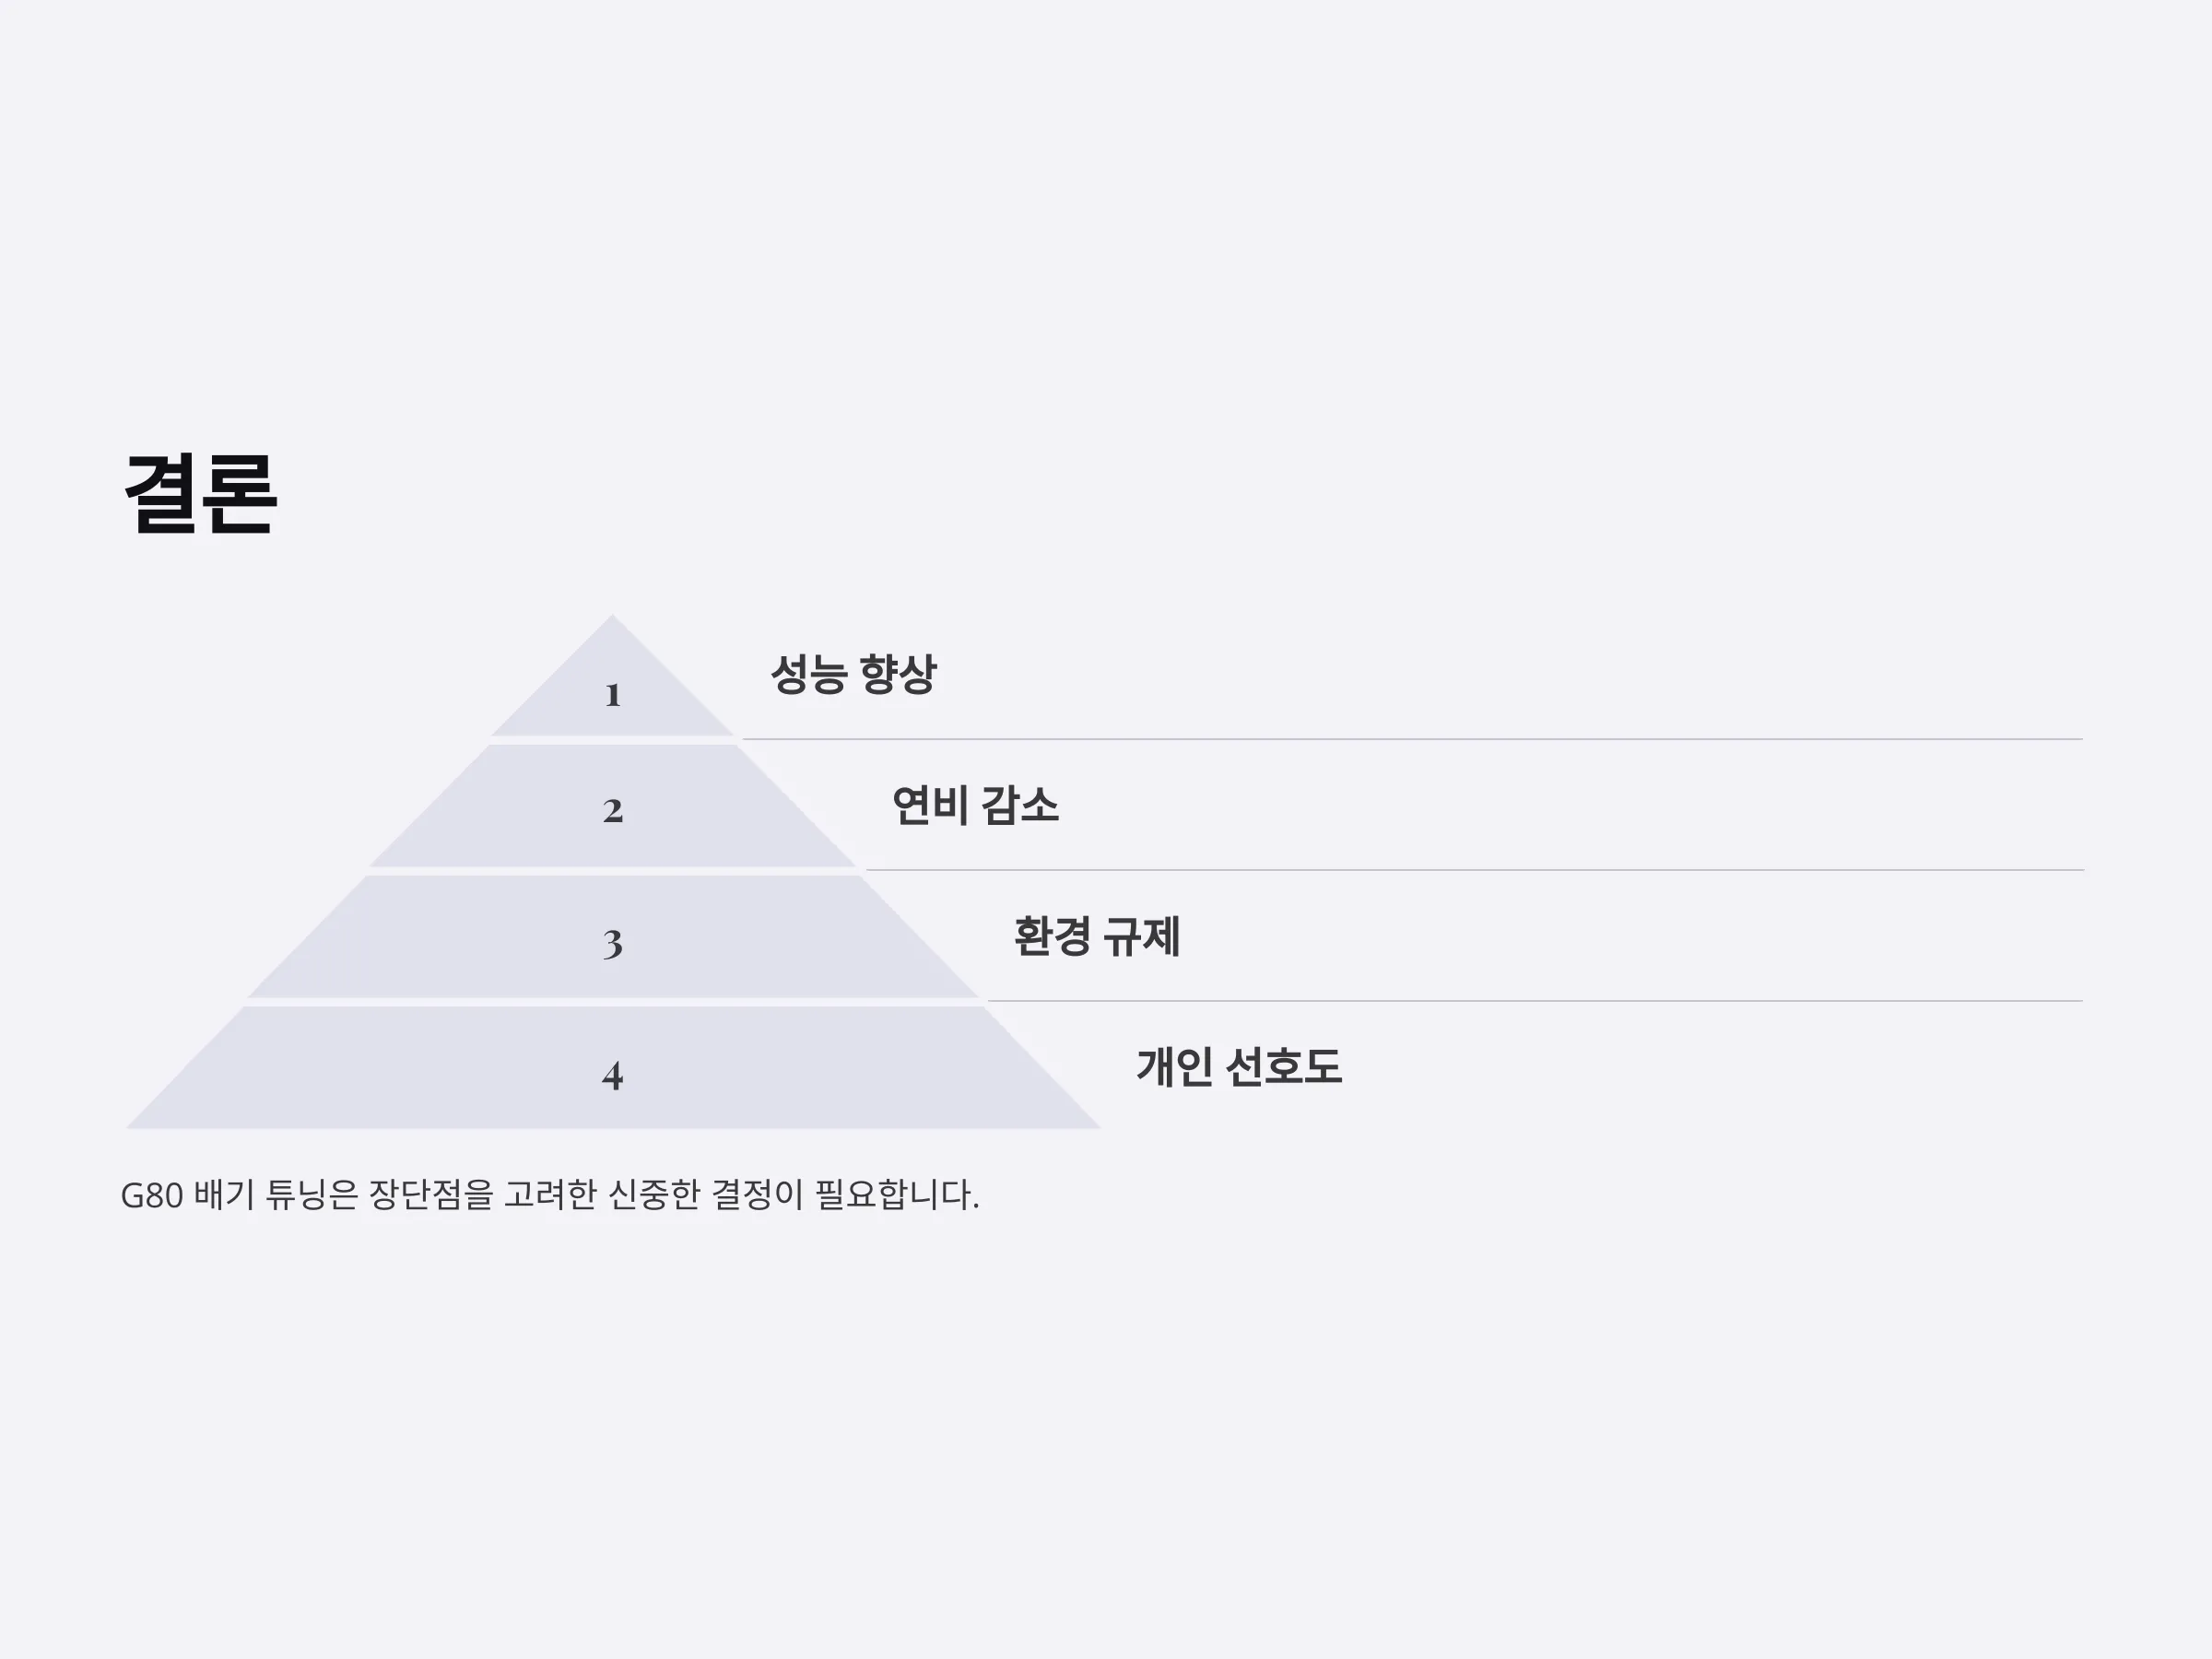
Task: Click the word 고려한 in the caption
Action: [550, 1195]
